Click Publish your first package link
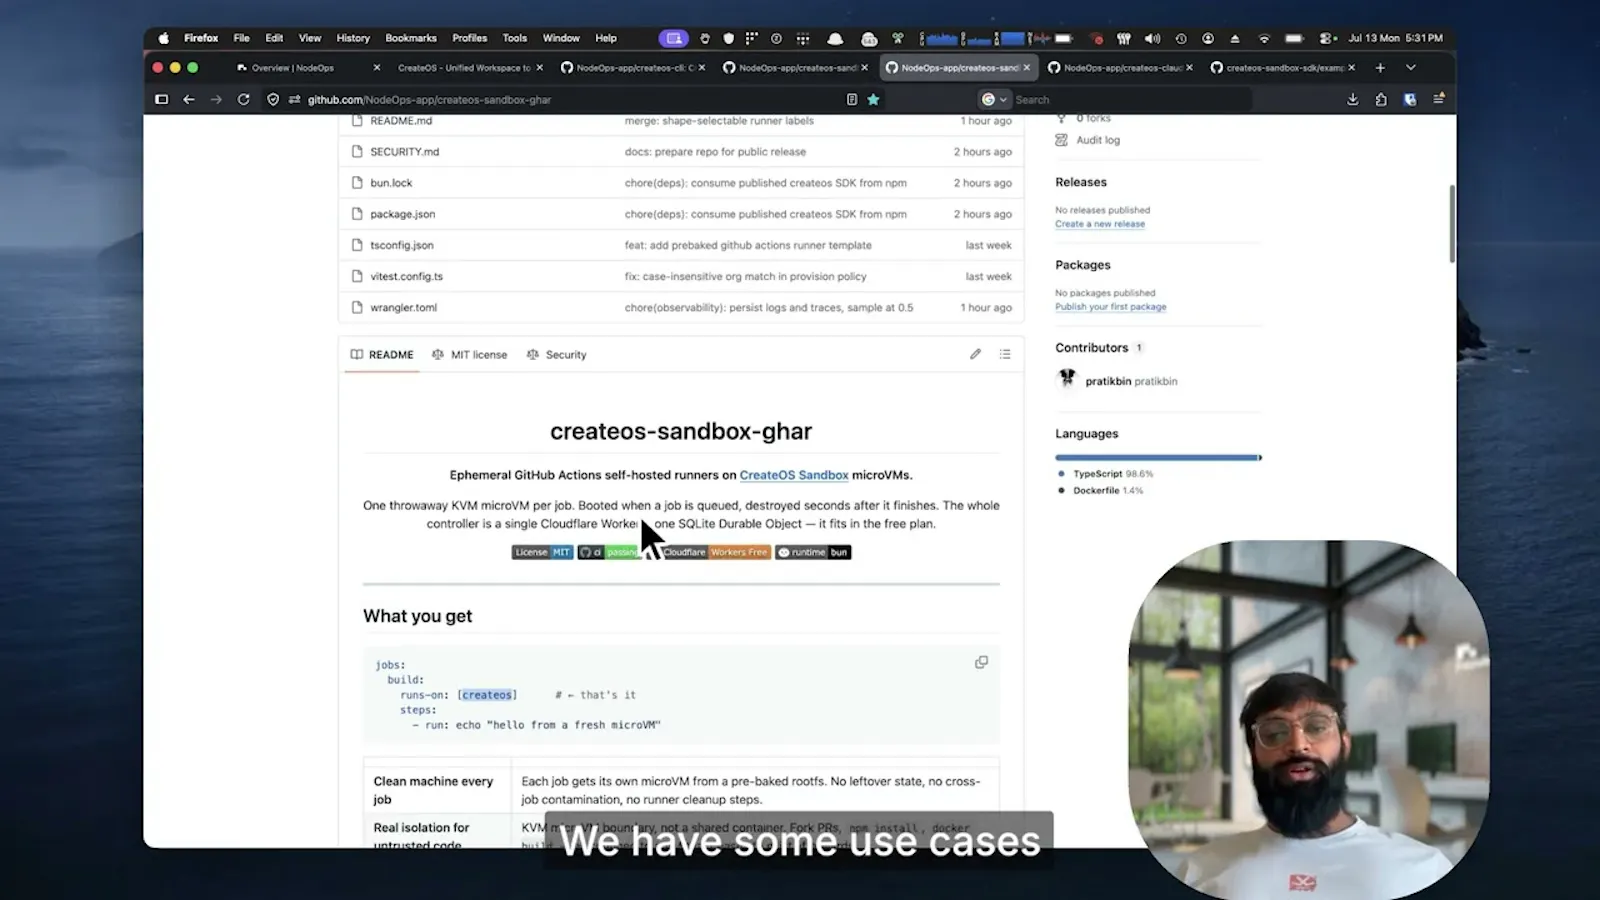This screenshot has width=1600, height=900. [1110, 307]
